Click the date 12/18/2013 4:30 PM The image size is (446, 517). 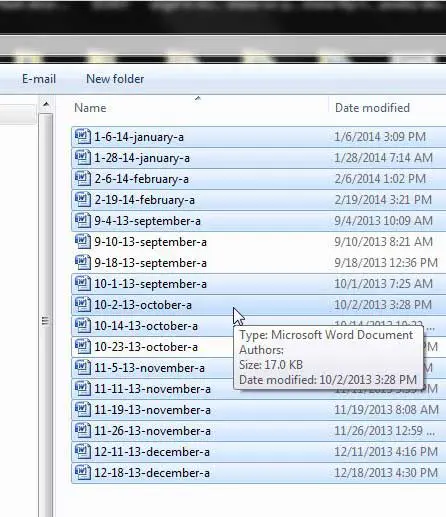tap(386, 473)
